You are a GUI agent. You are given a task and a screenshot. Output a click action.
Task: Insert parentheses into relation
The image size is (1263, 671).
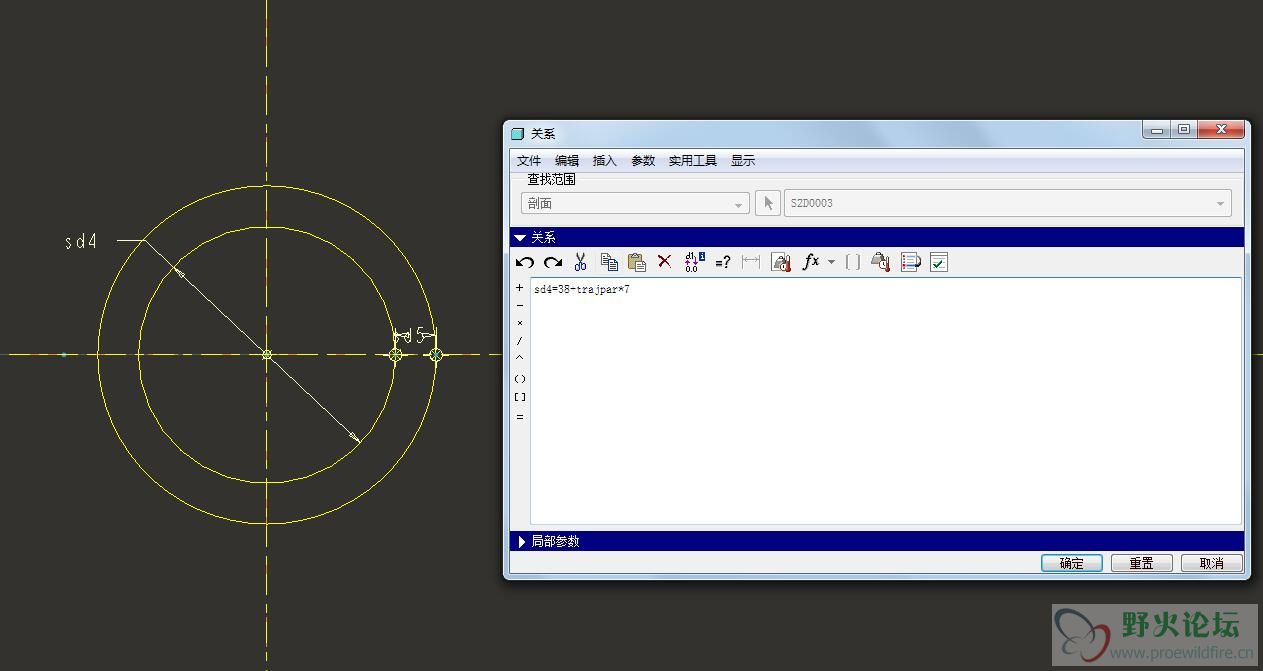(520, 379)
